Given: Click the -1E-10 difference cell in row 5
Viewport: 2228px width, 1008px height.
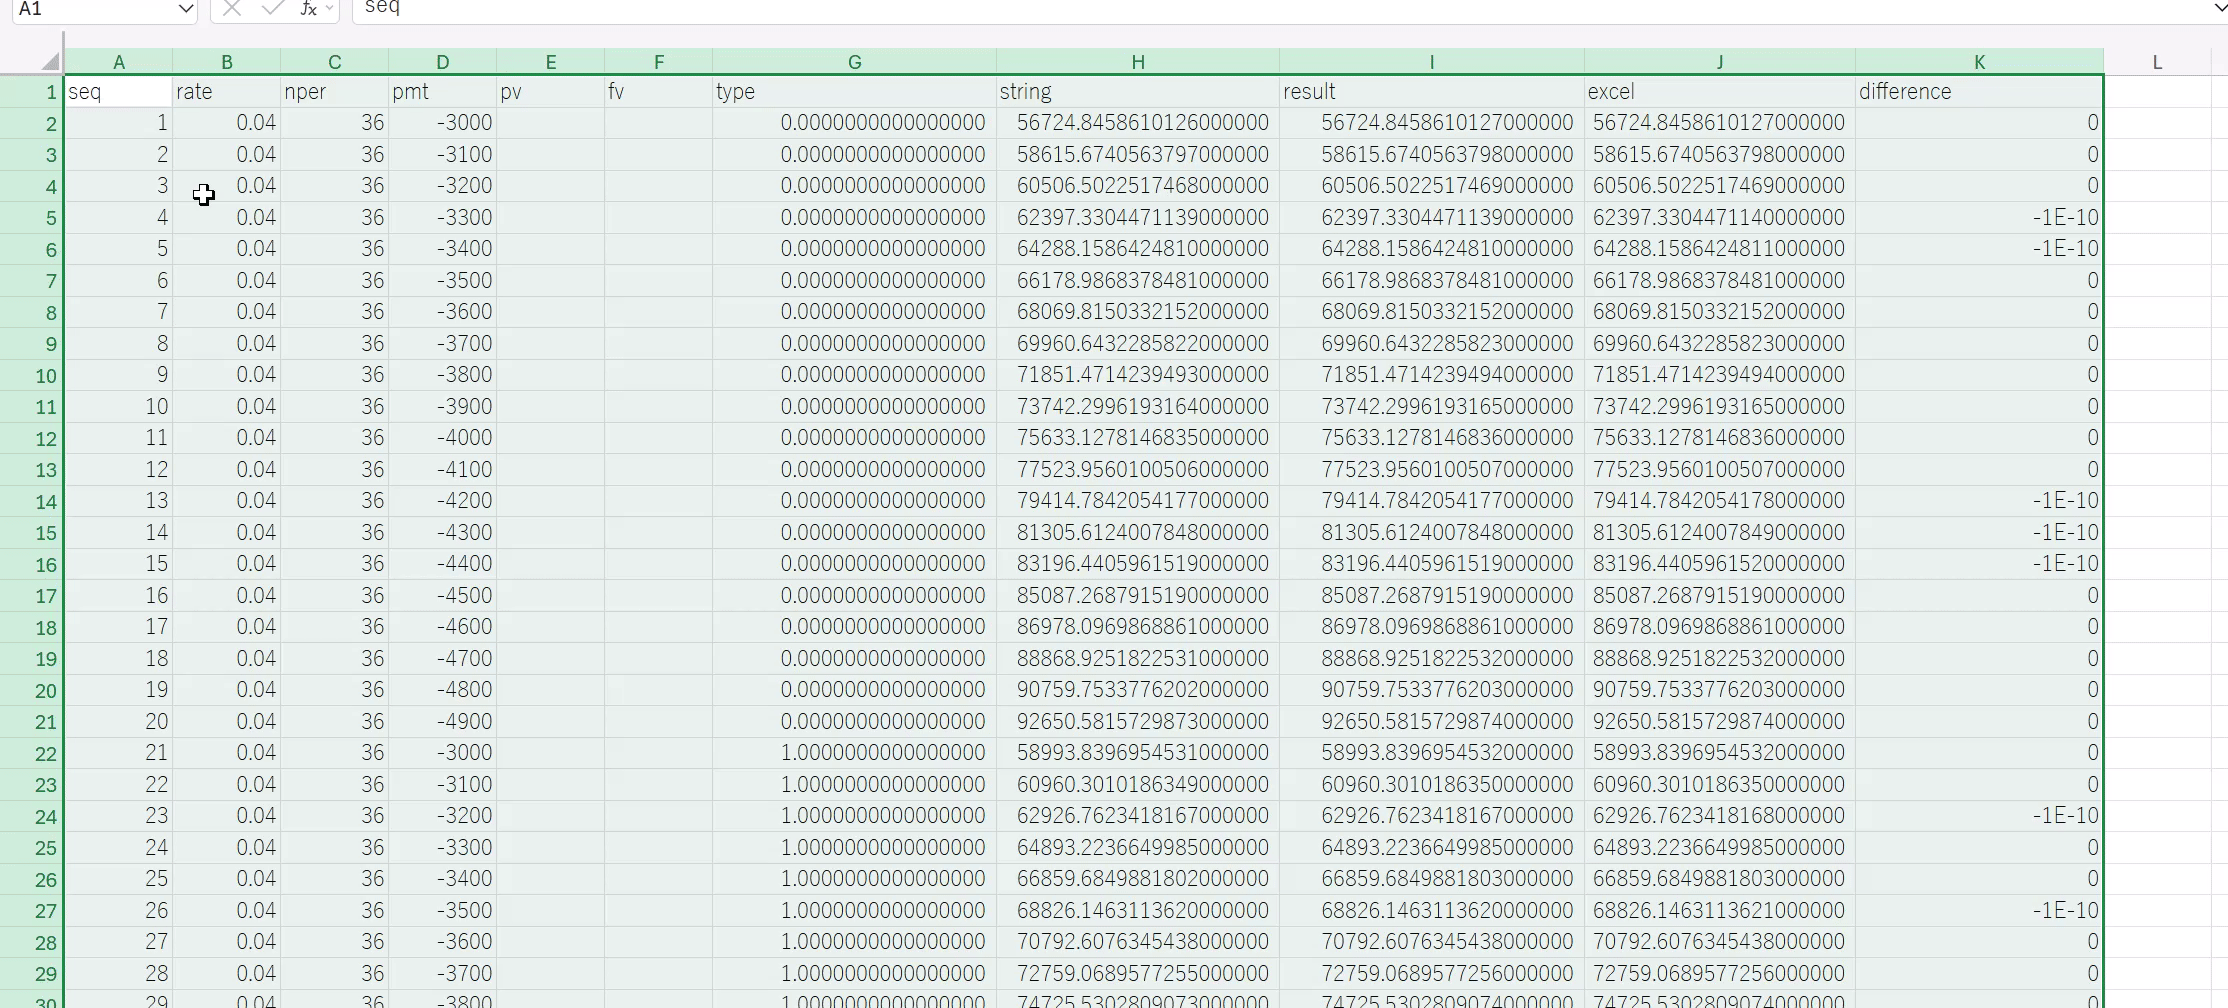Looking at the screenshot, I should (x=1980, y=218).
